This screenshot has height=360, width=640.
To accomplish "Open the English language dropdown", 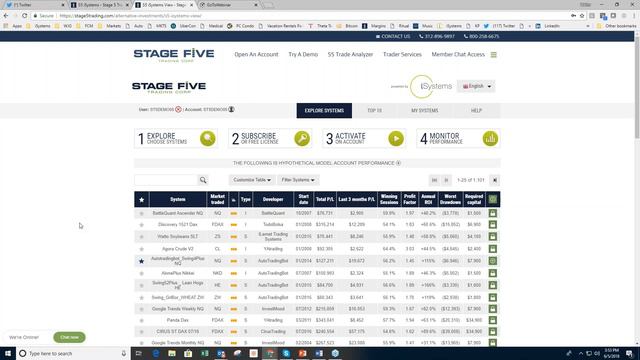I will click(476, 86).
